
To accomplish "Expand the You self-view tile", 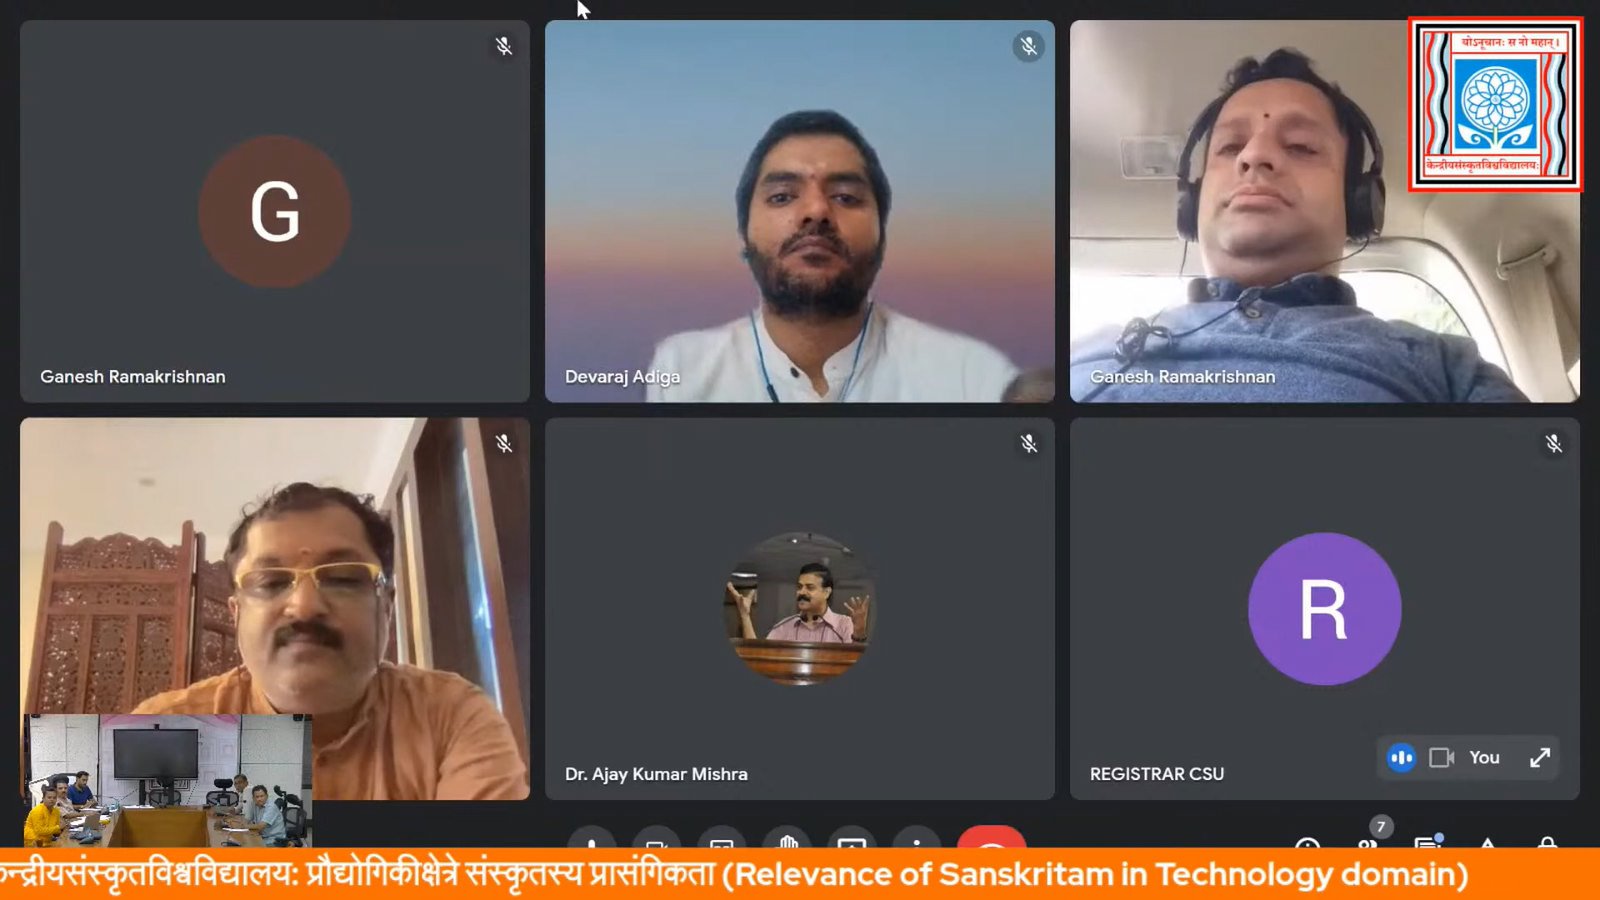I will tap(1540, 758).
